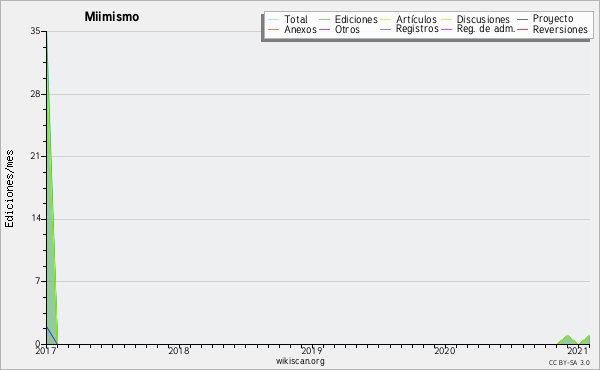The width and height of the screenshot is (600, 370).
Task: Click the purple Otros line swatch
Action: click(324, 29)
